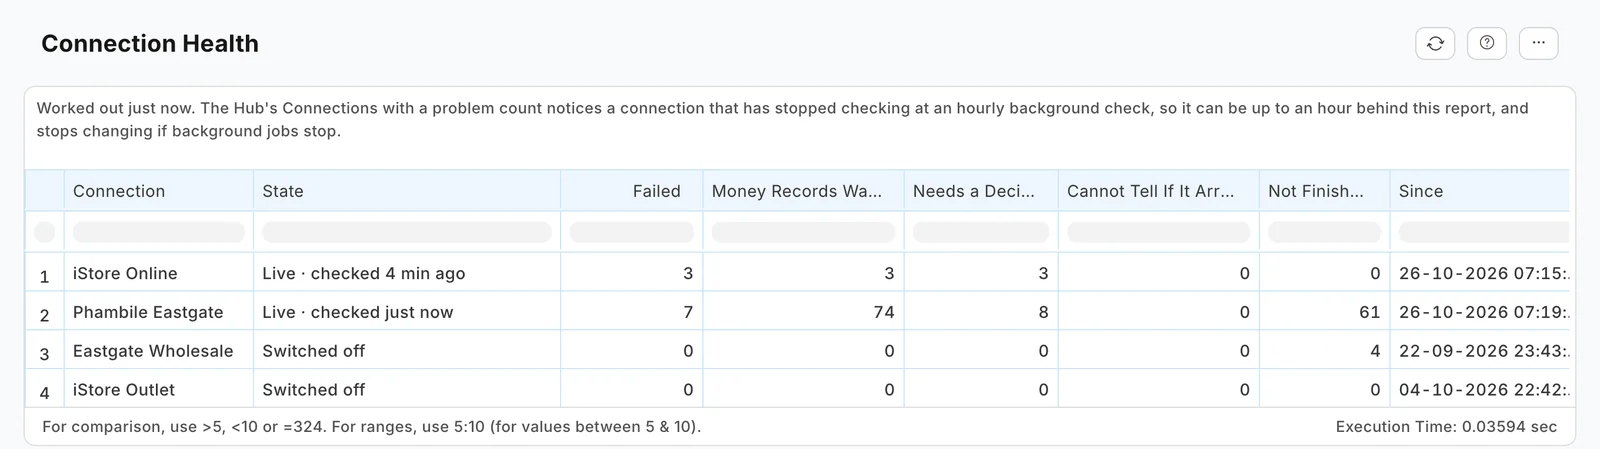
Task: Click Switched off state for Eastgate Wholesale
Action: coord(407,351)
